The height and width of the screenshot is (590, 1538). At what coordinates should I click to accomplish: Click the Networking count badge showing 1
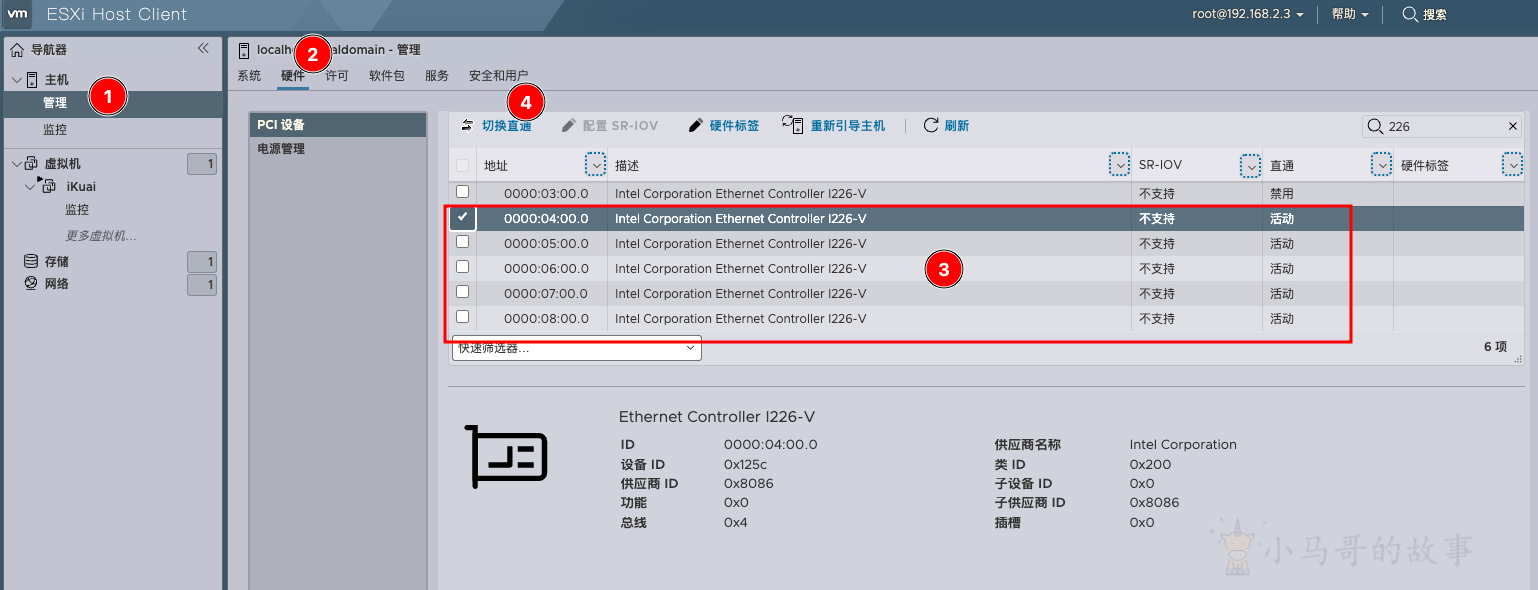tap(202, 285)
